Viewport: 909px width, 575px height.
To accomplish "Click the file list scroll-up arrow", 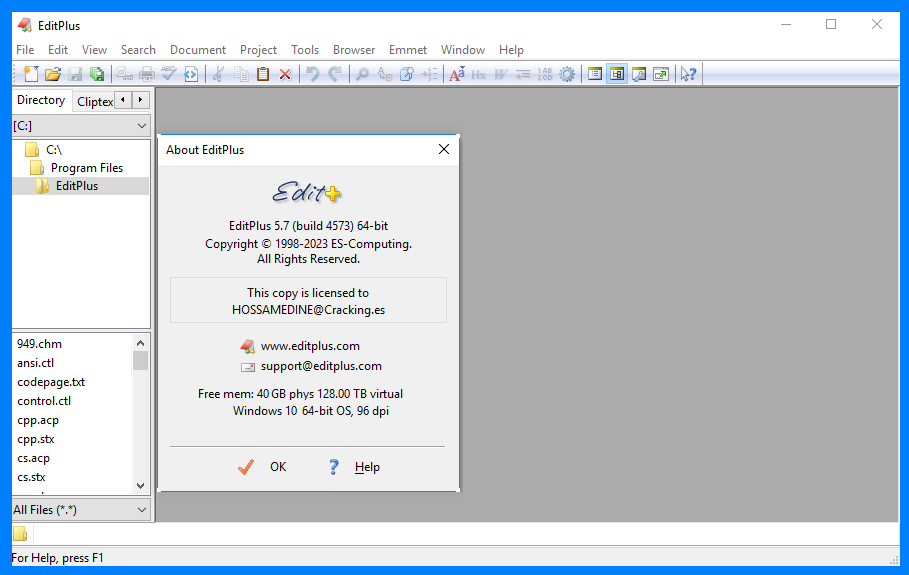I will pyautogui.click(x=140, y=343).
